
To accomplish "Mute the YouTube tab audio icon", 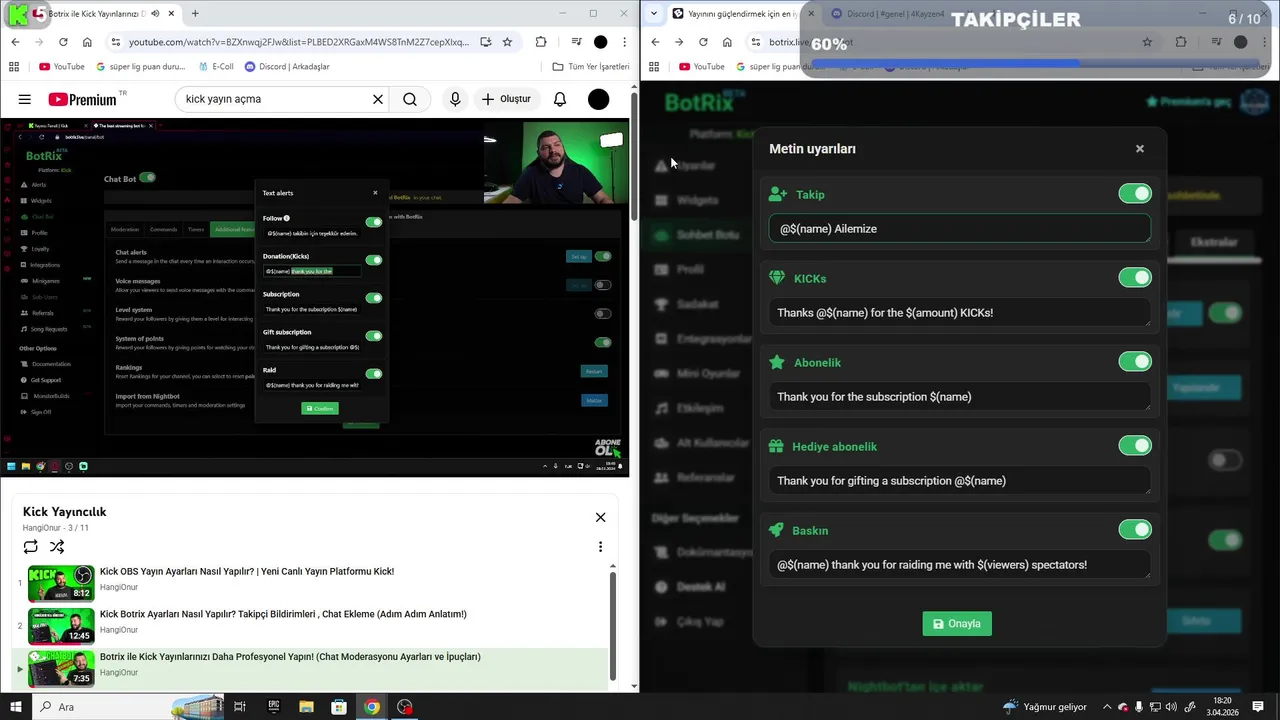I will (155, 14).
